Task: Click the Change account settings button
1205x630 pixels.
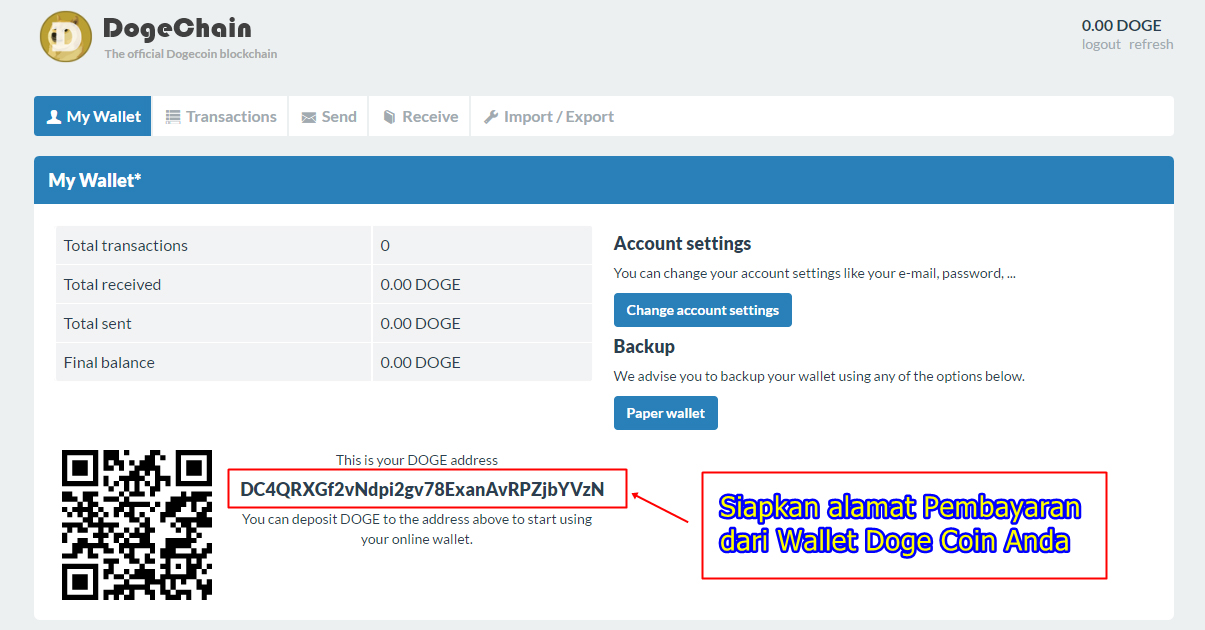Action: point(703,310)
